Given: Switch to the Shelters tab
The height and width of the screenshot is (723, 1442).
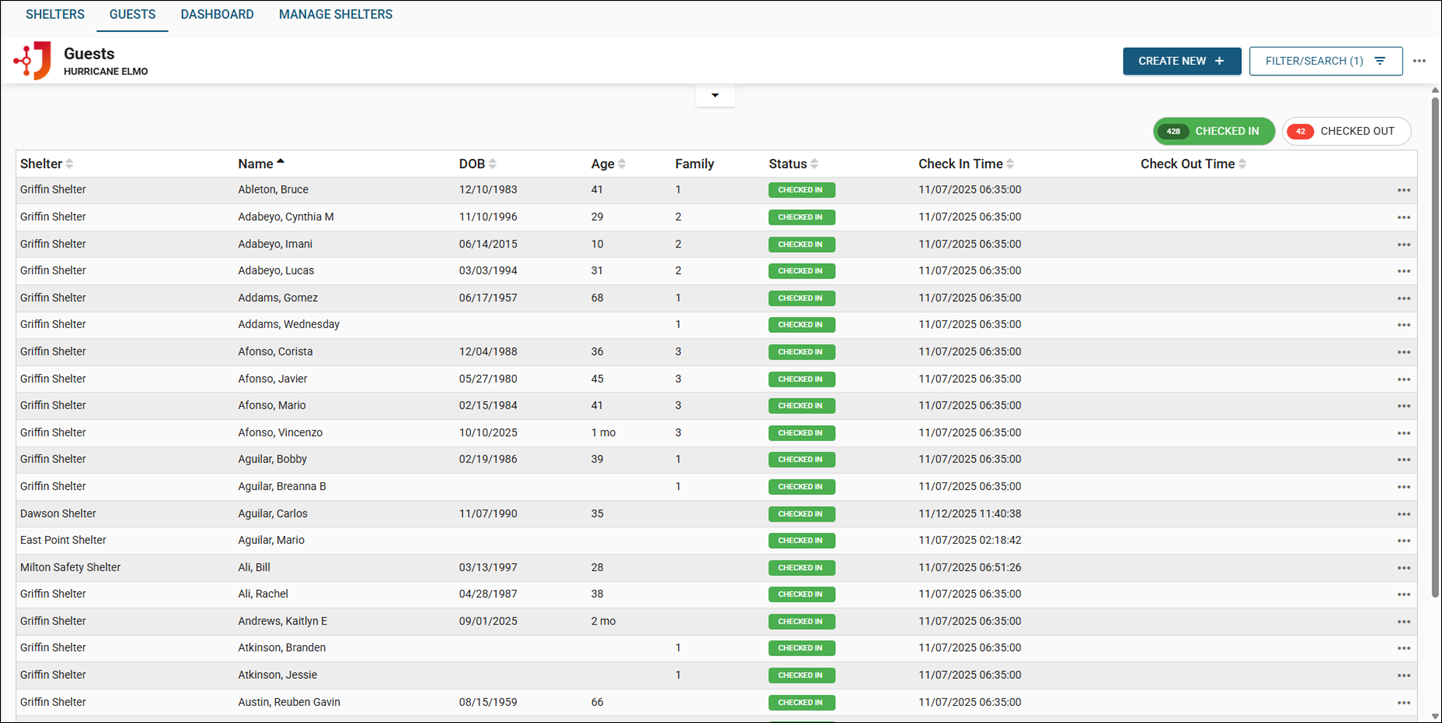Looking at the screenshot, I should click(x=55, y=15).
